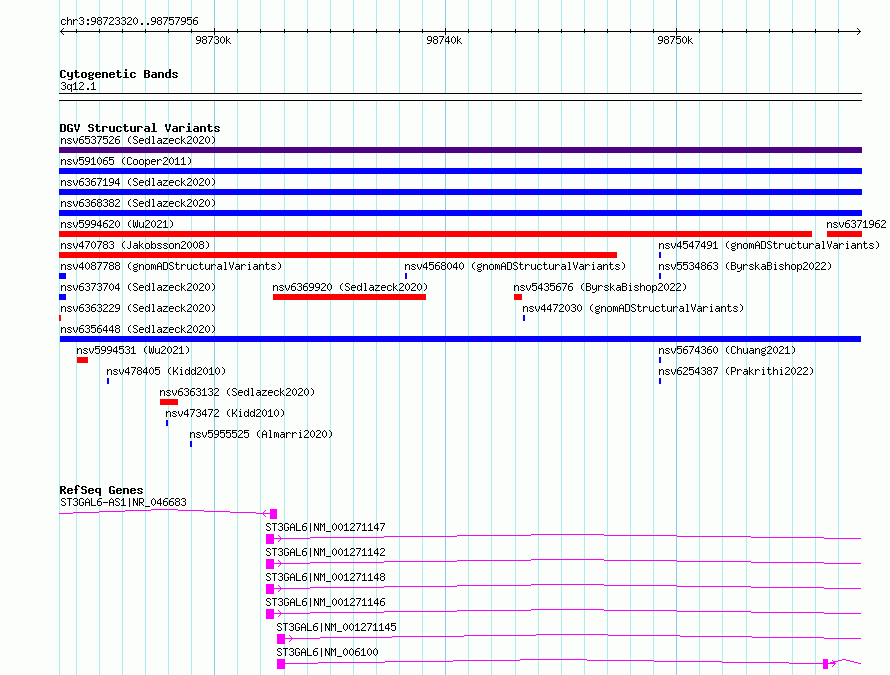This screenshot has width=890, height=675.
Task: Click the 98730k ruler tick label
Action: click(213, 40)
